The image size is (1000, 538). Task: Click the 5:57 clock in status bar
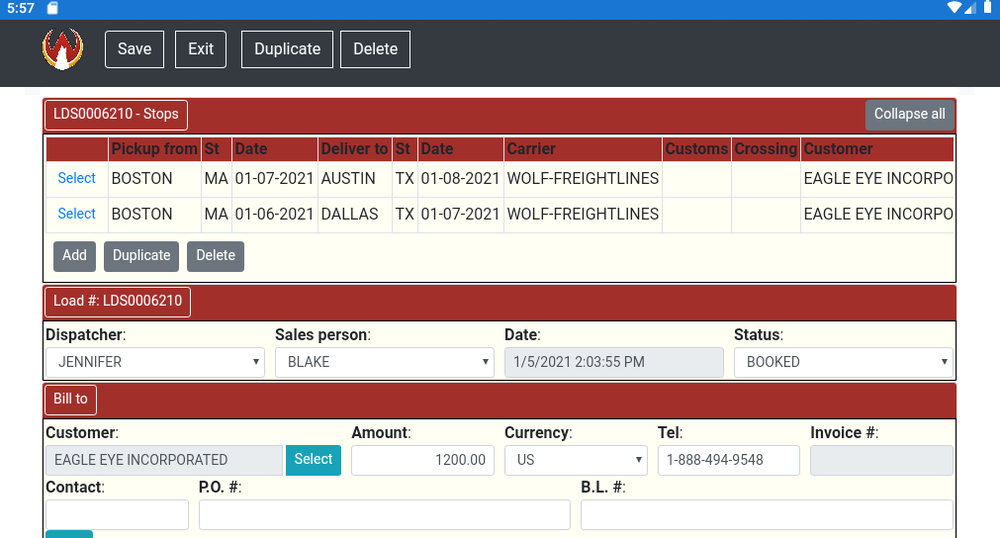coord(21,8)
